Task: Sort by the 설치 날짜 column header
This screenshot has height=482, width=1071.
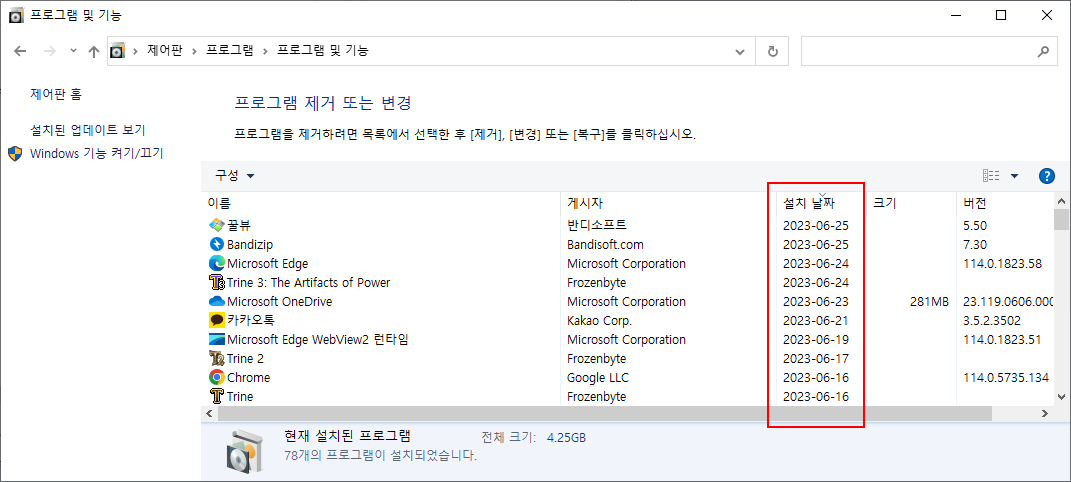Action: coord(820,203)
